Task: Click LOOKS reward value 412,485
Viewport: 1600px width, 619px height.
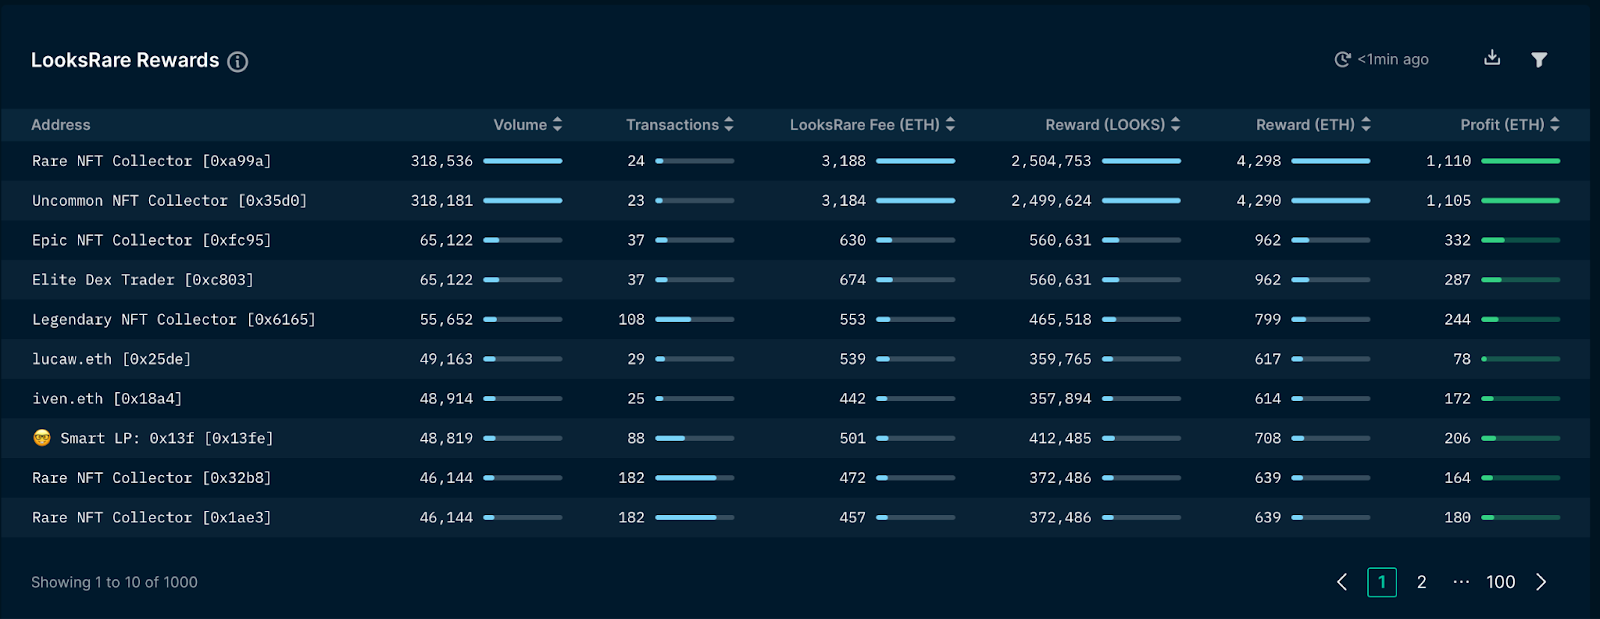Action: click(x=1060, y=438)
